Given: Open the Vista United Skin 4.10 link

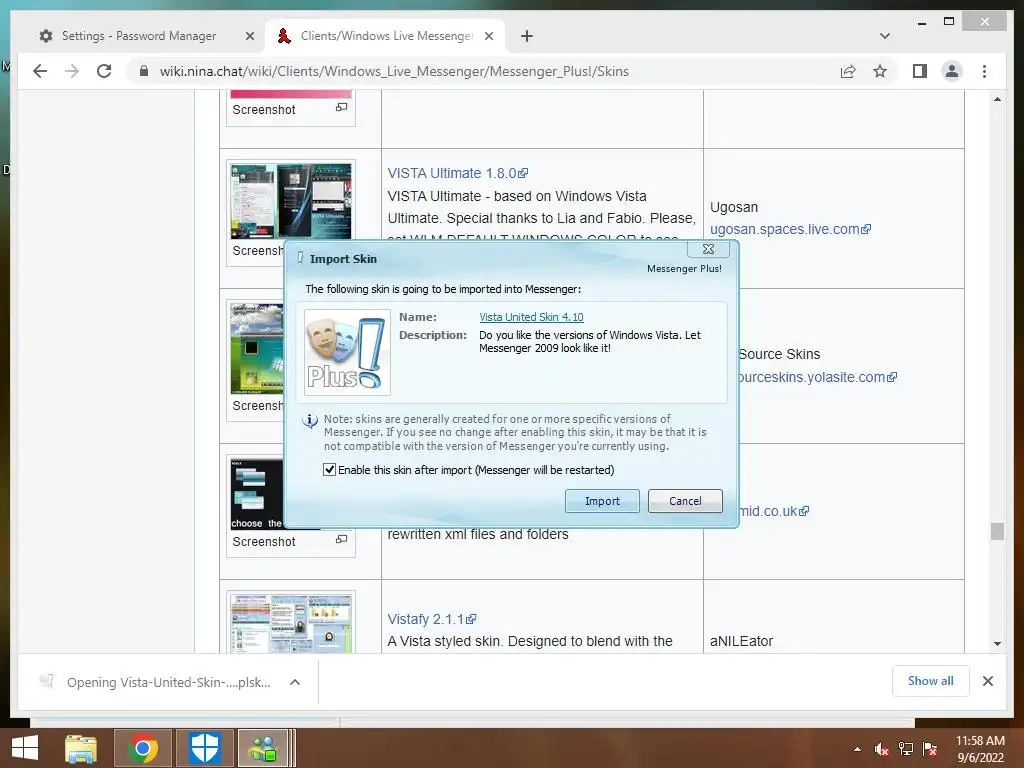Looking at the screenshot, I should click(531, 317).
